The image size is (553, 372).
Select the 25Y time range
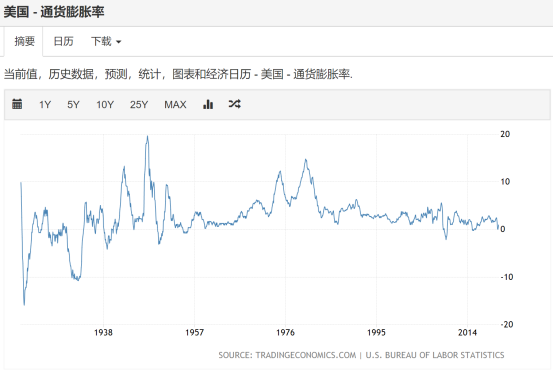[139, 105]
